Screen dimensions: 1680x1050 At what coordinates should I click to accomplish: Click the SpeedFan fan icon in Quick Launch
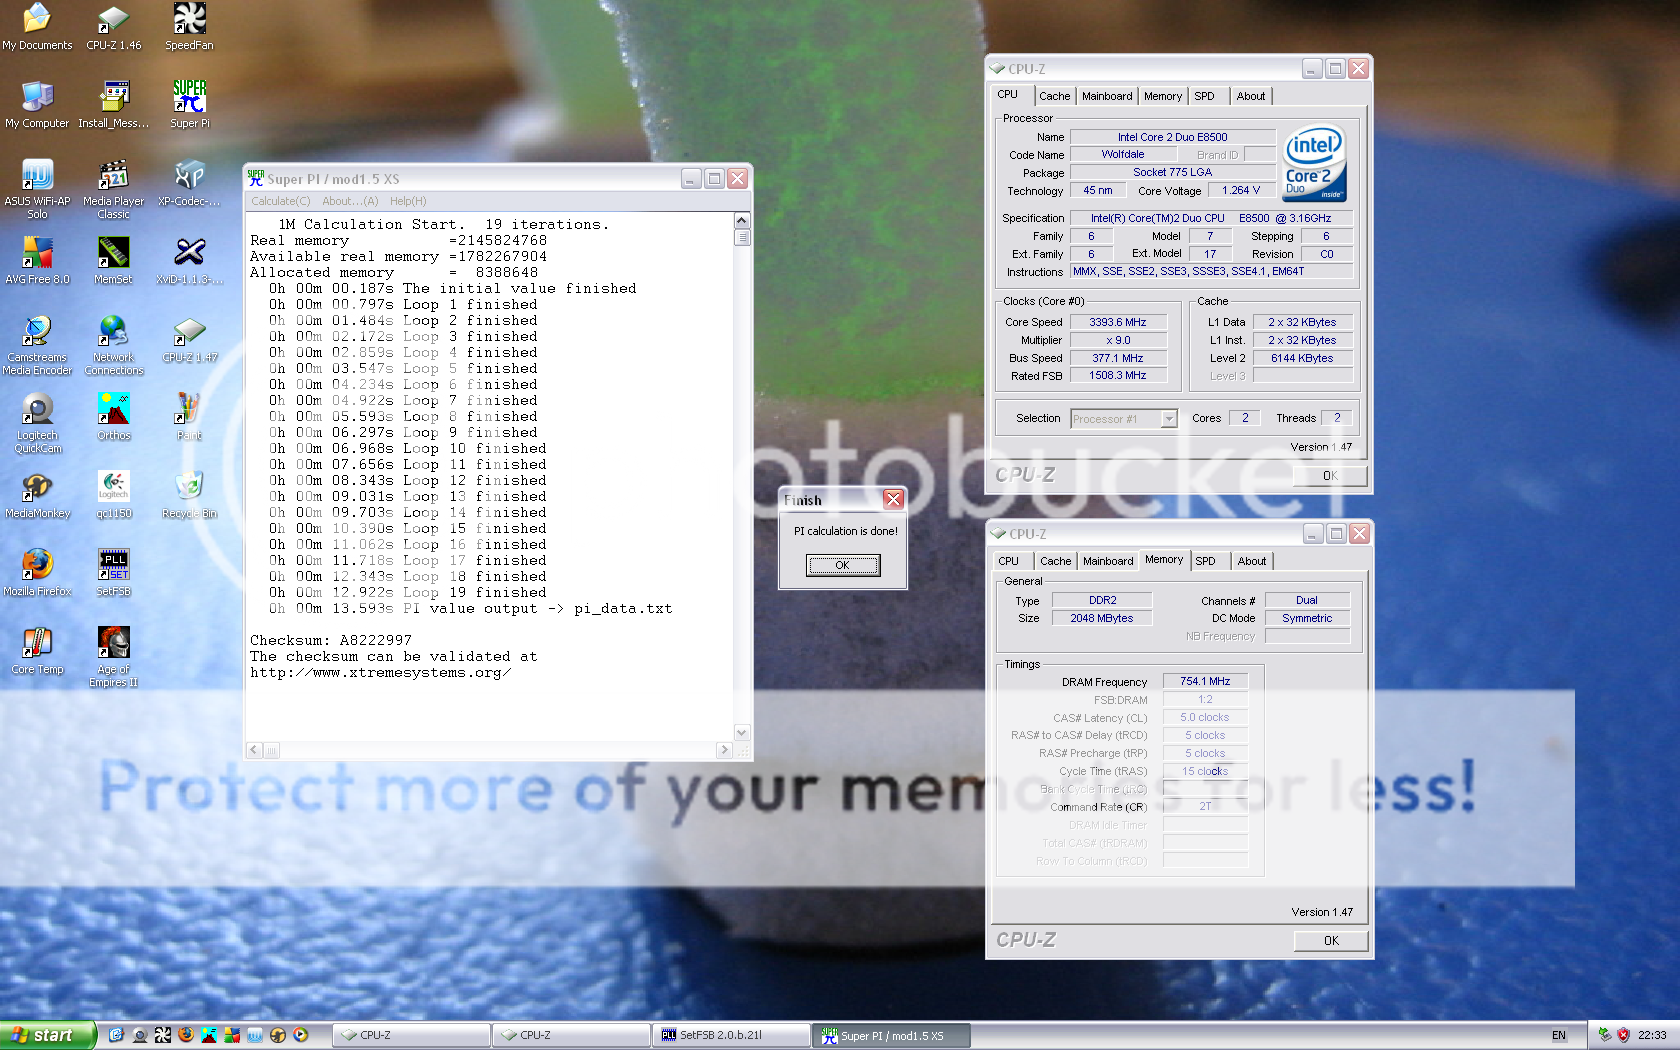[x=163, y=1035]
